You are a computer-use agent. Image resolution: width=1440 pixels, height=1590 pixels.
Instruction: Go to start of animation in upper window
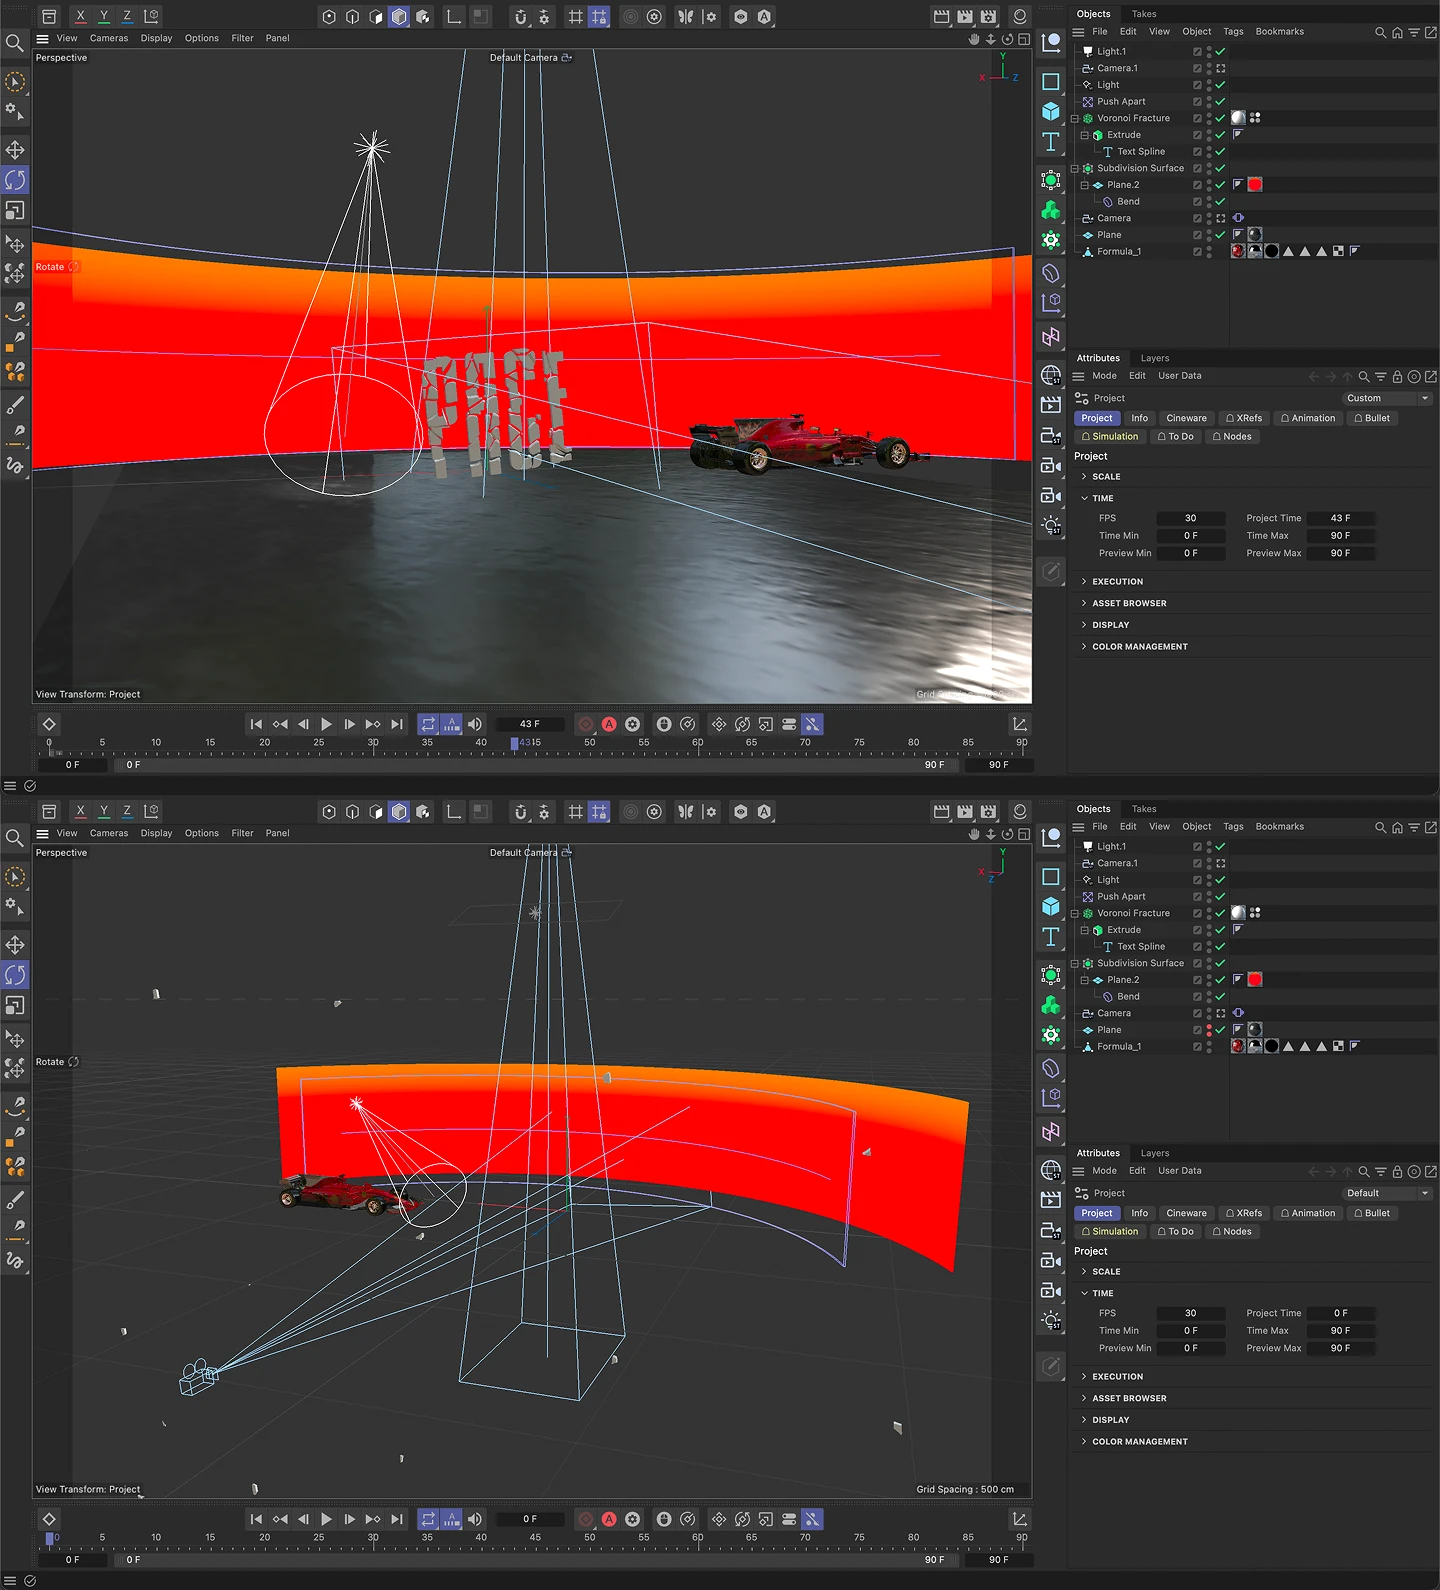pos(256,724)
